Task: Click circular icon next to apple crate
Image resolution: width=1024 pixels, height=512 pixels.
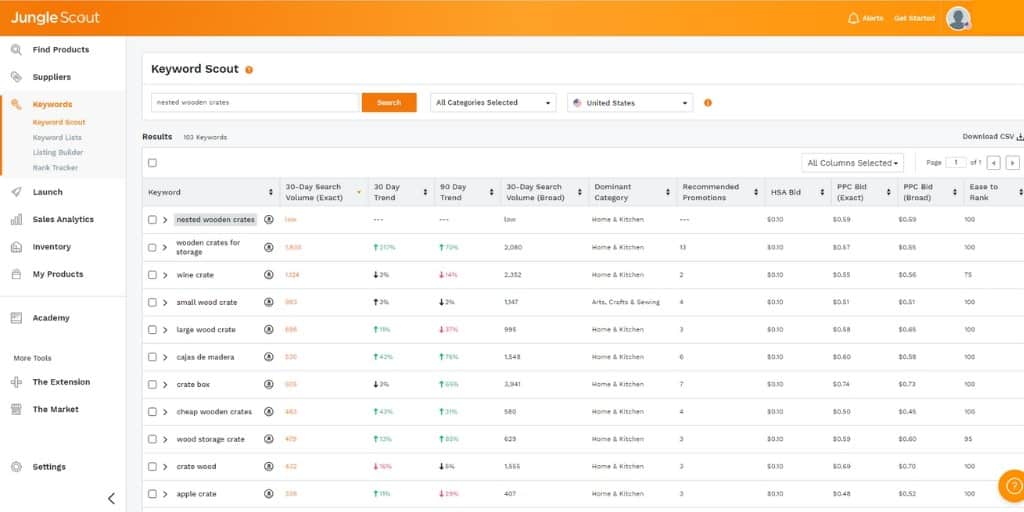Action: pyautogui.click(x=268, y=494)
